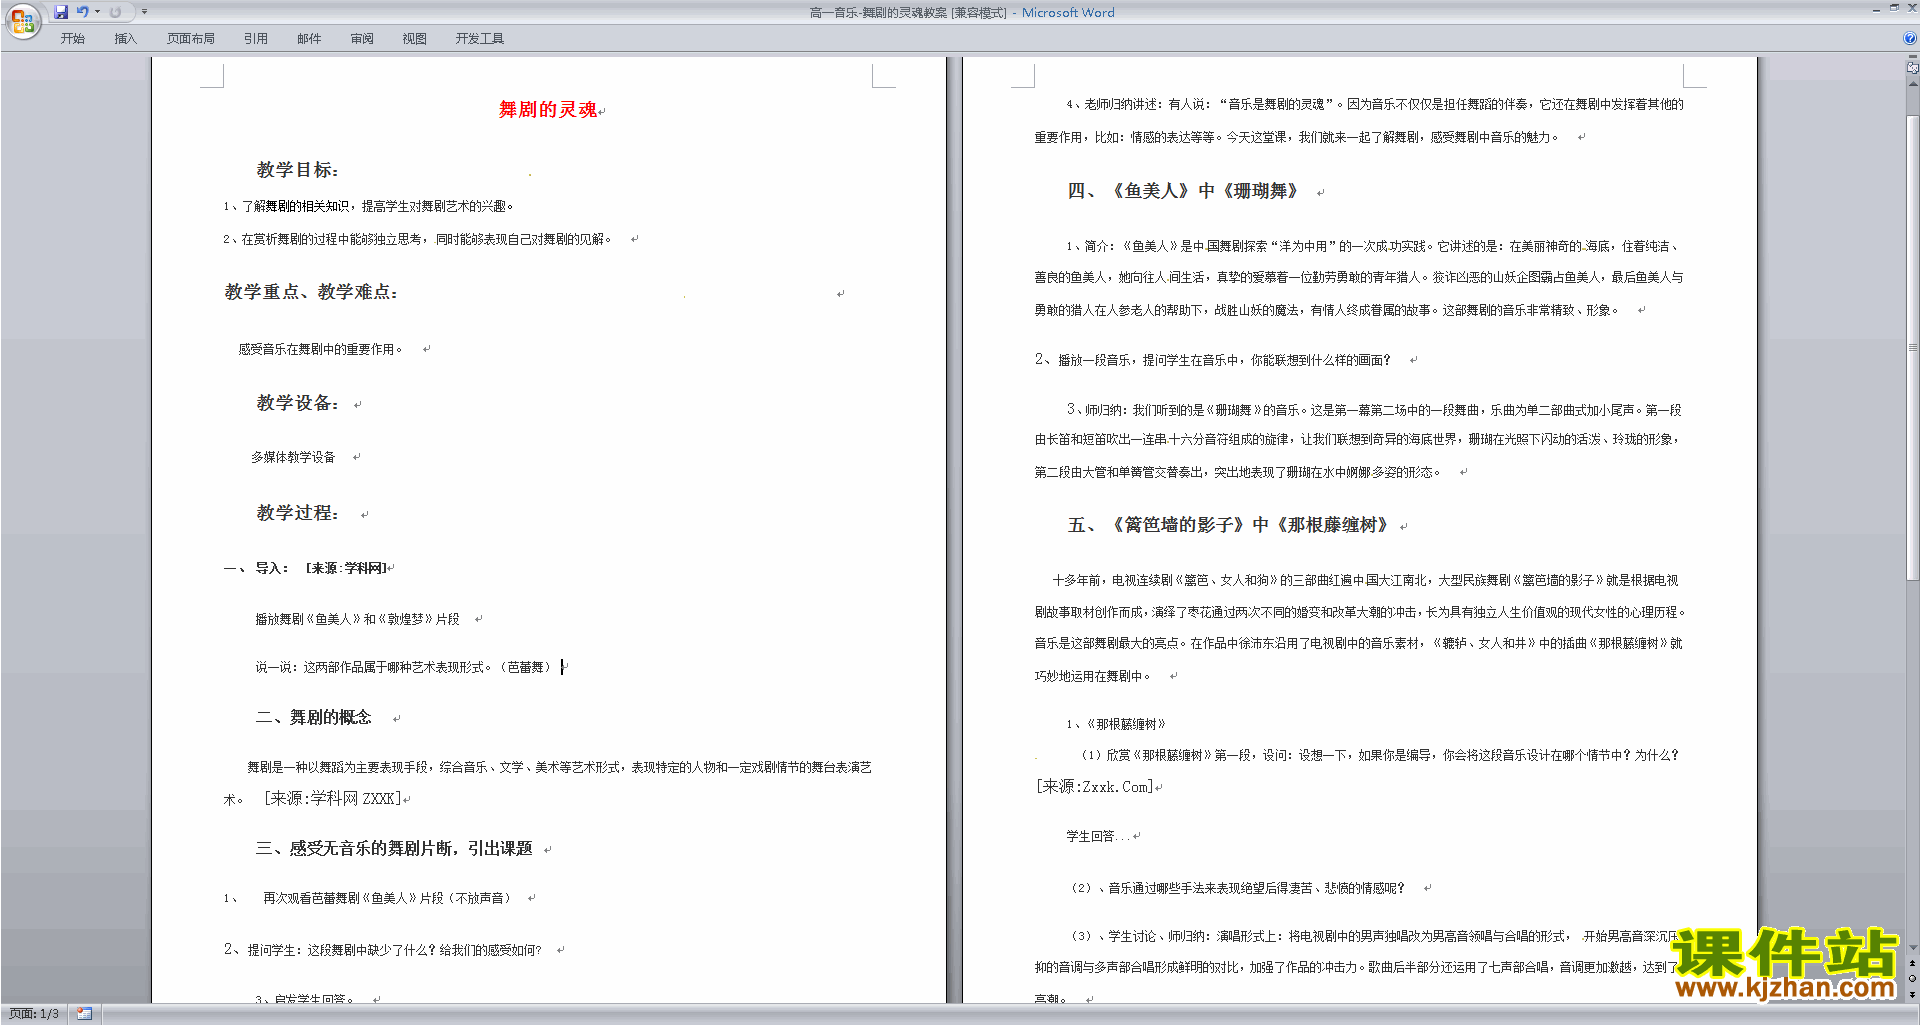Expand the Undo history dropdown arrow
1920x1025 pixels.
(97, 12)
